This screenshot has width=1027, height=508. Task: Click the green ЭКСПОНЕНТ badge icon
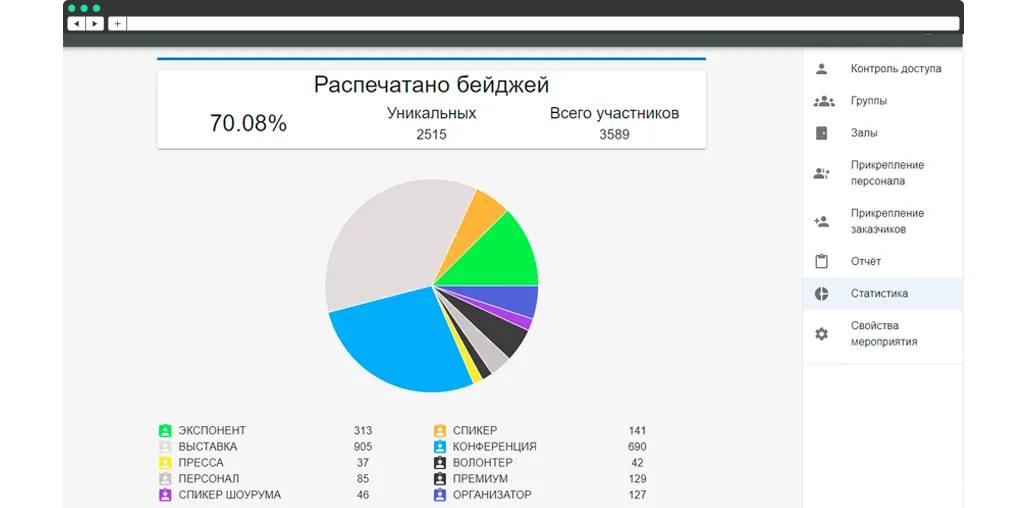(x=165, y=431)
